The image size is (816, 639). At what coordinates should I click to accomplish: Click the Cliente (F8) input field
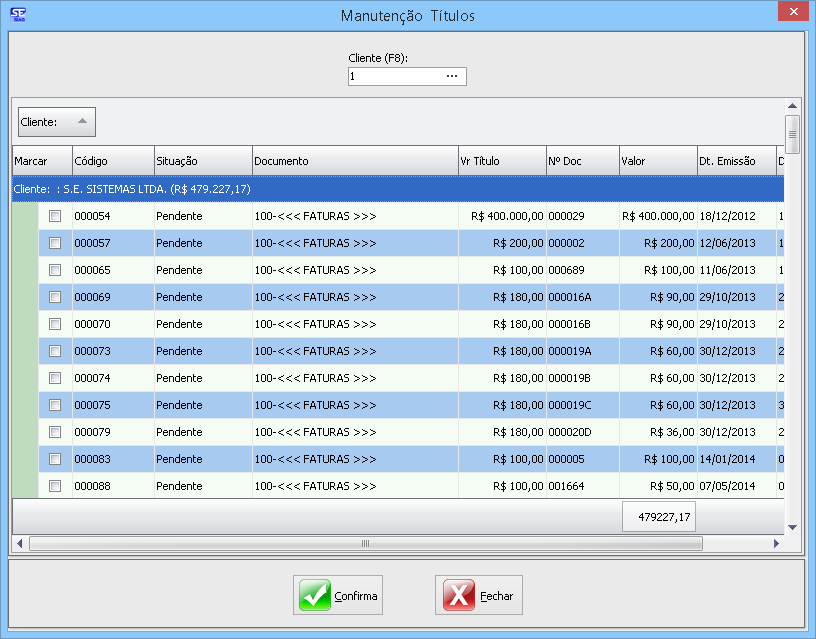pos(395,77)
